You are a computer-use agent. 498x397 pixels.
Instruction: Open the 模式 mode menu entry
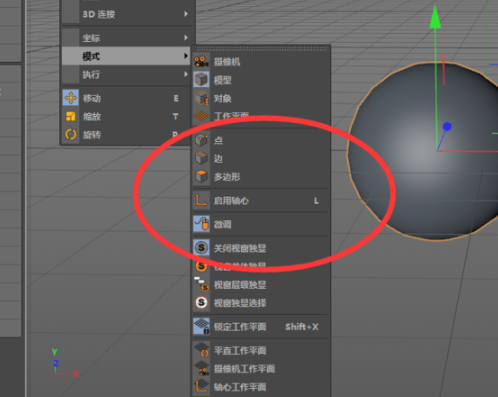[x=126, y=56]
